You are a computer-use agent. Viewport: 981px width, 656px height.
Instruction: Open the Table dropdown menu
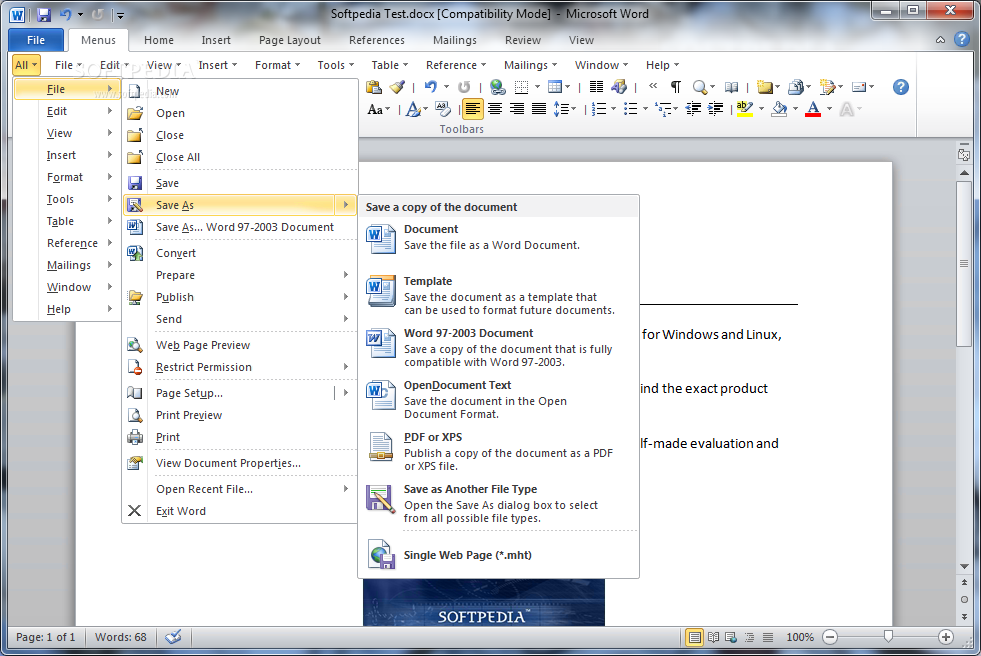[389, 65]
